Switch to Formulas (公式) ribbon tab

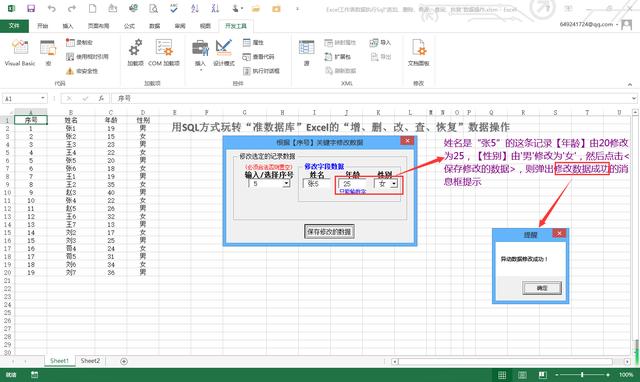[129, 26]
